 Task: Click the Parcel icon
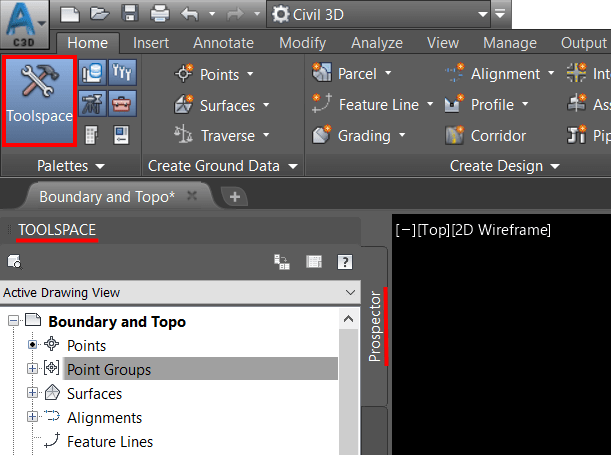[322, 72]
